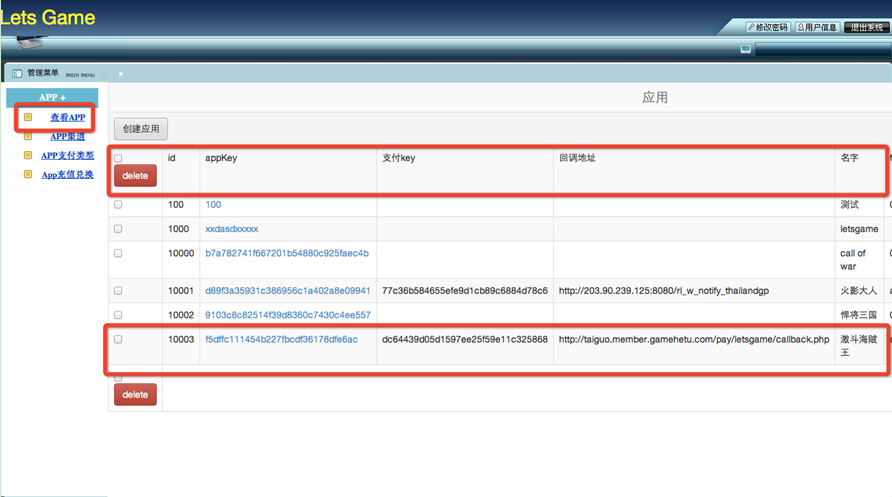Open the 查看APP menu link

(68, 118)
